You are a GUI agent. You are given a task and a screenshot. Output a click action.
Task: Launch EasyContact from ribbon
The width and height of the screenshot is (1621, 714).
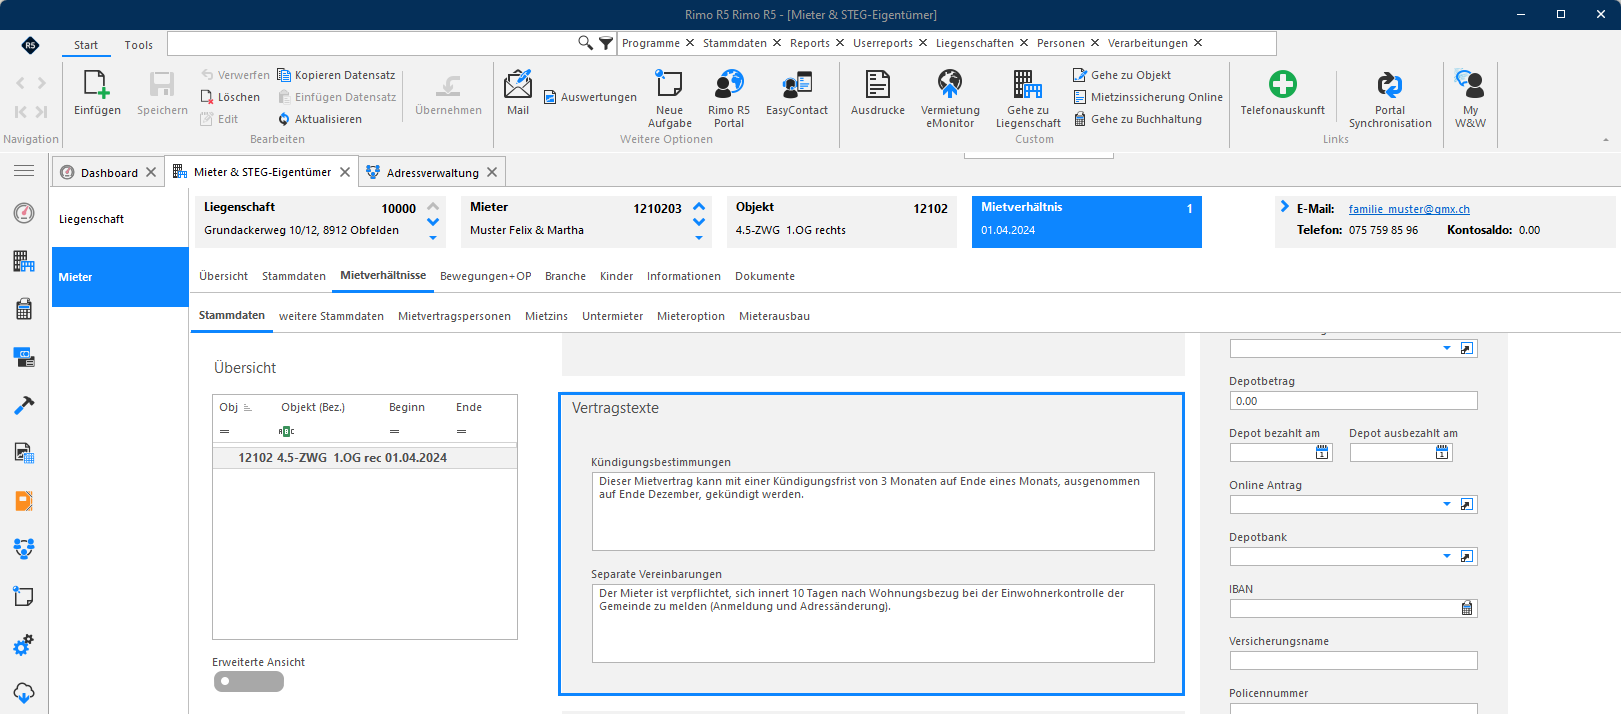[x=797, y=93]
